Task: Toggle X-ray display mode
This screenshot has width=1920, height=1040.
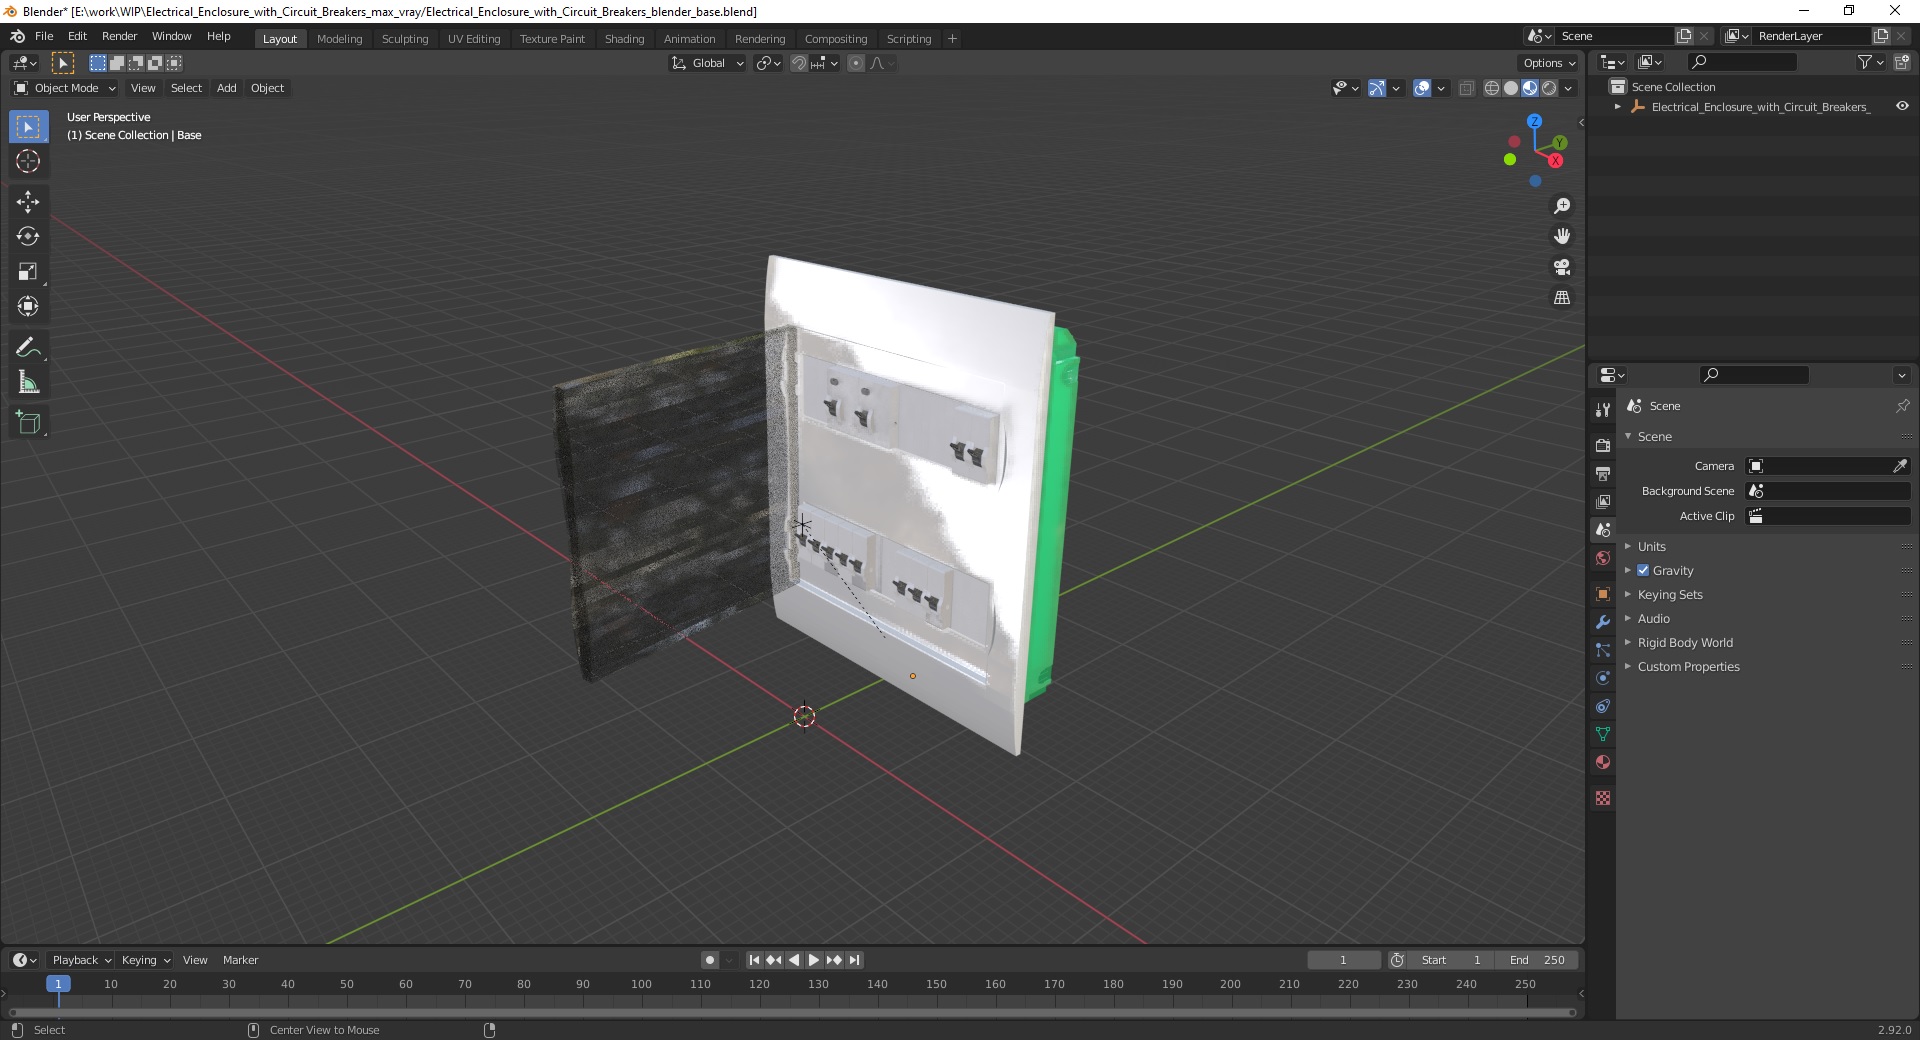Action: (x=1466, y=88)
